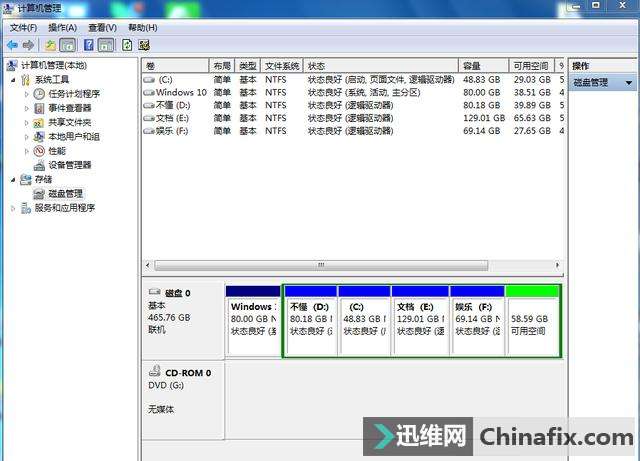Select the 不懂 (D:) row in volume list
This screenshot has height=461, width=640.
coord(353,105)
